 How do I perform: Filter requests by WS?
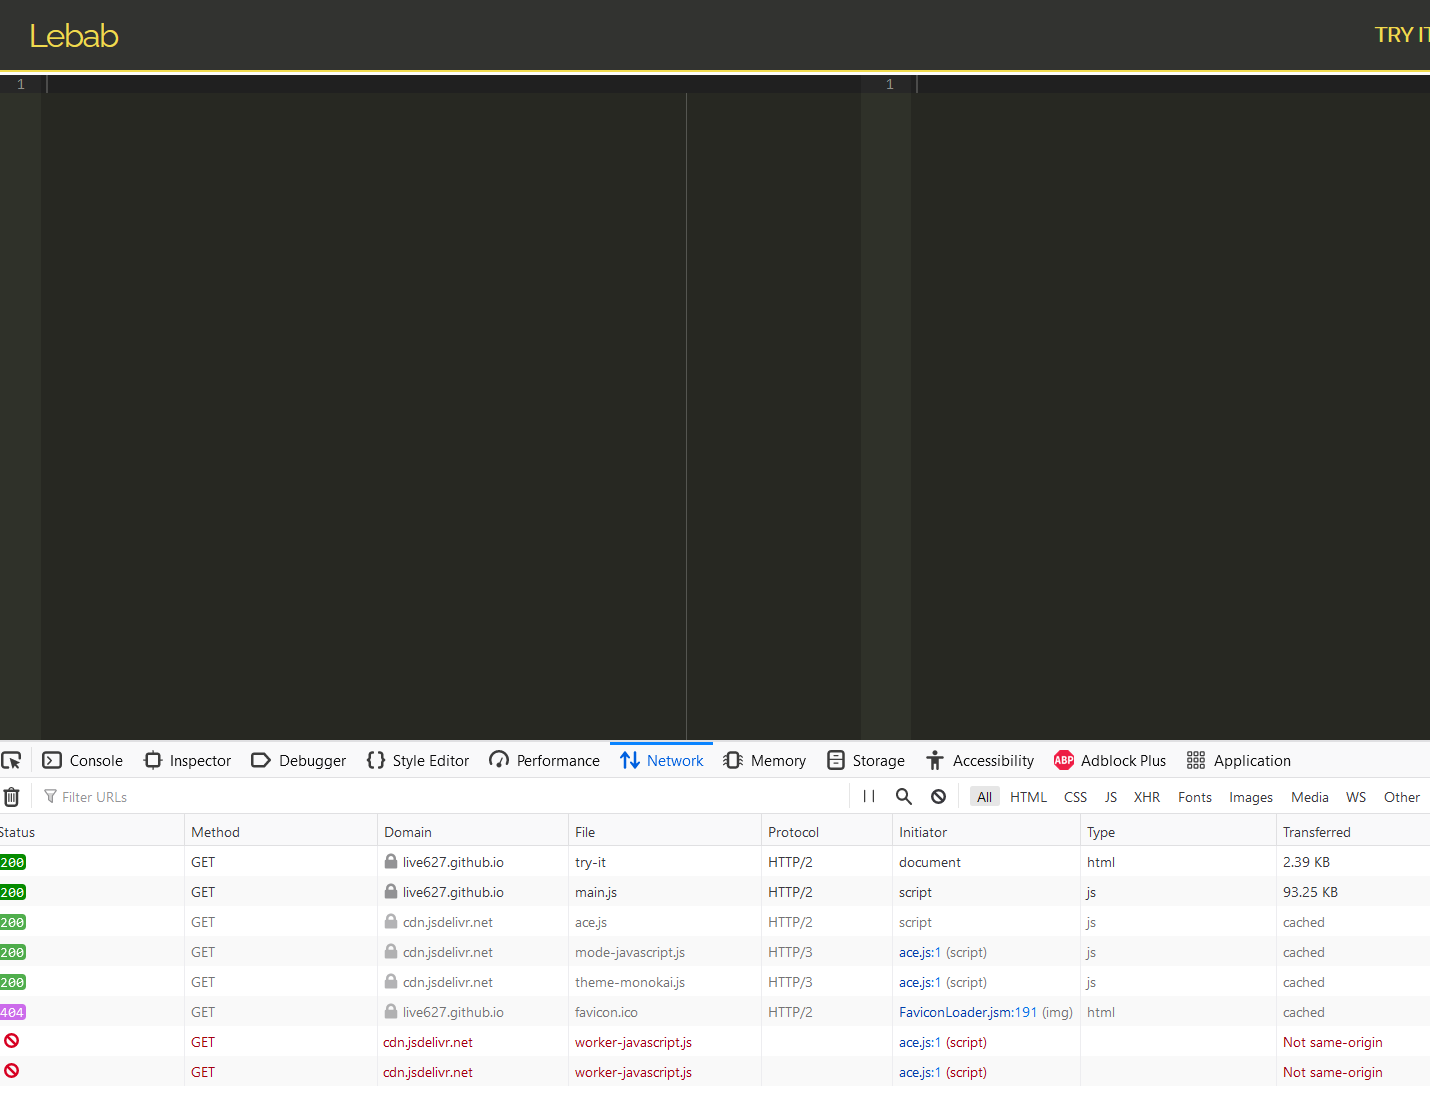1356,797
